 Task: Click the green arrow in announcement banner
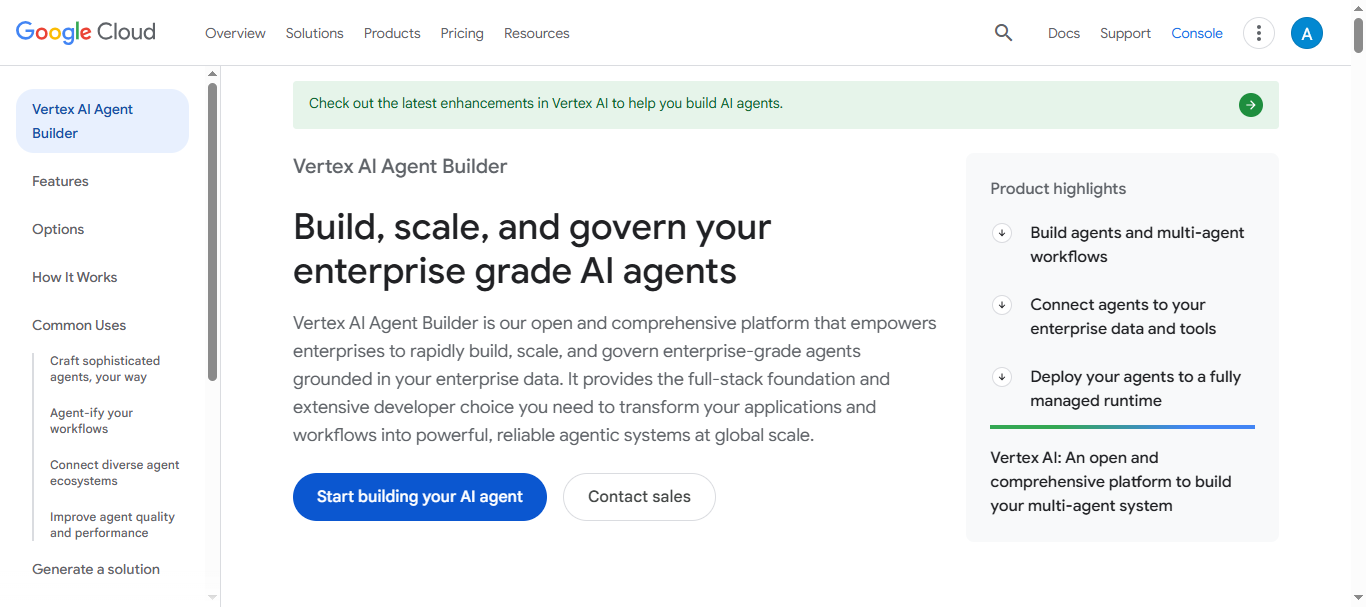[x=1250, y=105]
